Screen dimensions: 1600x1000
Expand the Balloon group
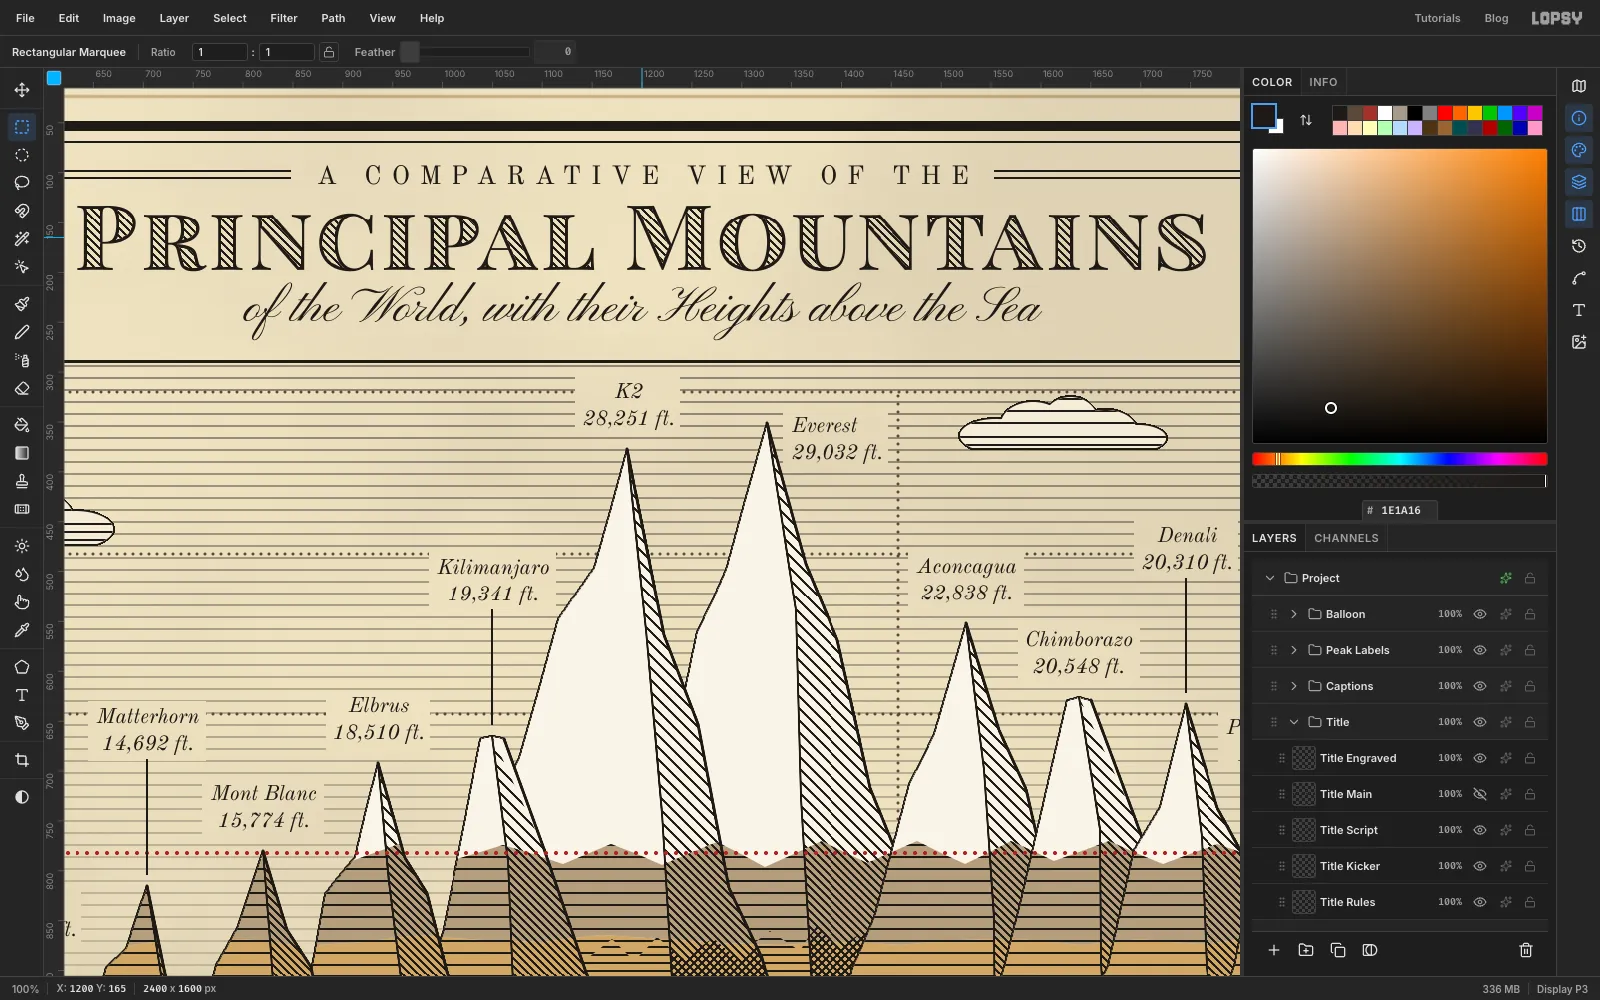pos(1294,614)
